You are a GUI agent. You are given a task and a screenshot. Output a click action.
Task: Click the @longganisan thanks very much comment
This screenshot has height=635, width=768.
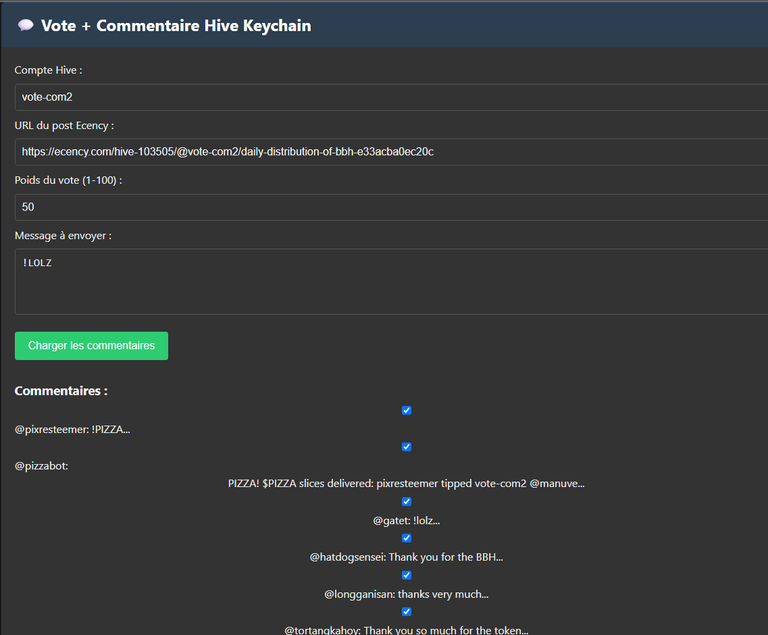[x=407, y=594]
